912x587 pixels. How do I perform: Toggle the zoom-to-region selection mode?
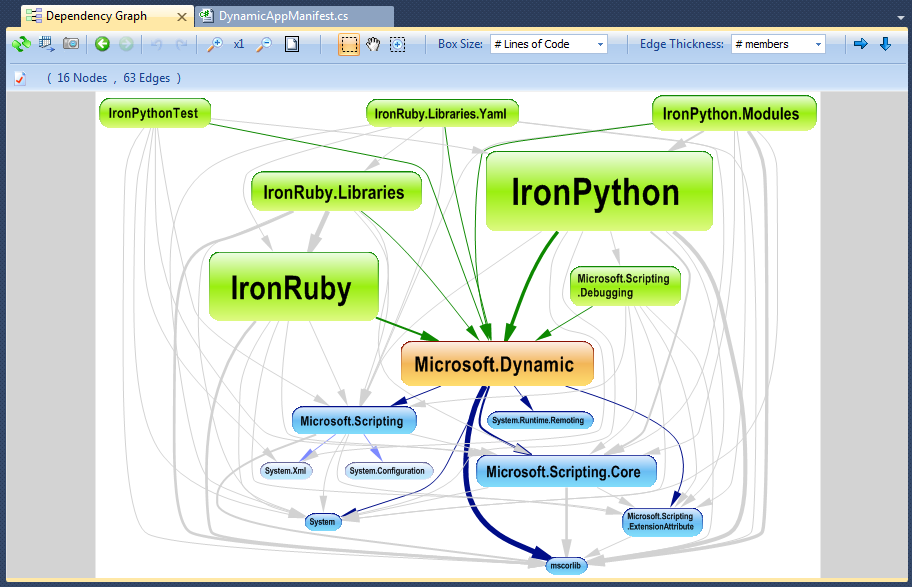click(x=397, y=44)
